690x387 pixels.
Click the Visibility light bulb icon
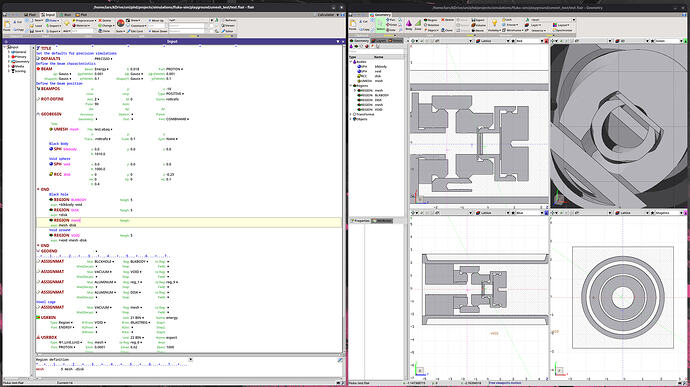(494, 23)
